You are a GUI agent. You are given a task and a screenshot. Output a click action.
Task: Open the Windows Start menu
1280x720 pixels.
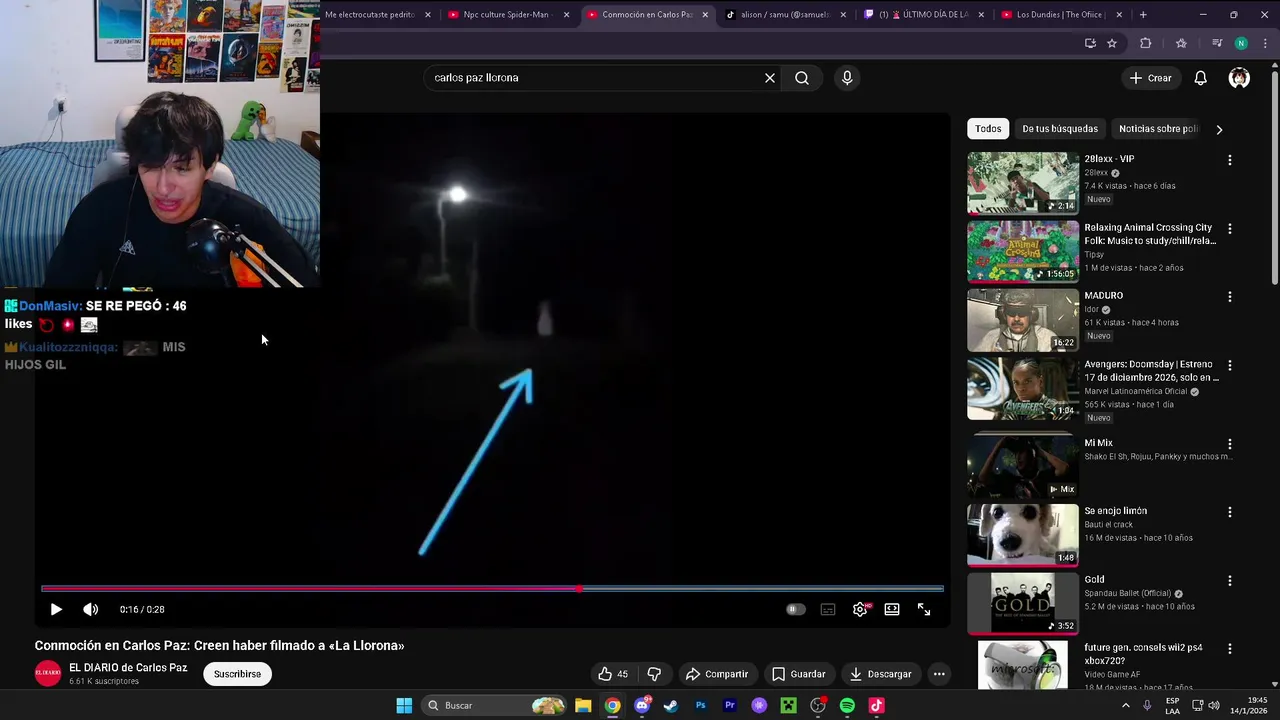coord(404,706)
